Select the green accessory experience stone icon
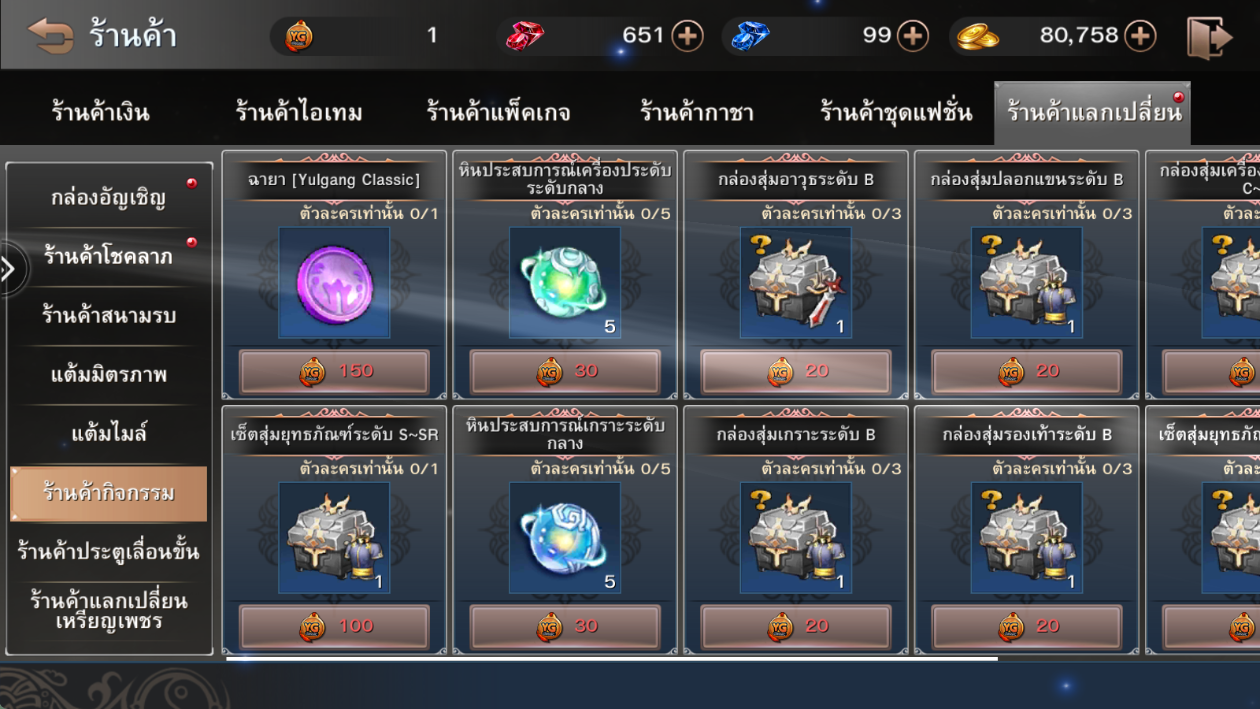The image size is (1260, 709). [x=565, y=283]
